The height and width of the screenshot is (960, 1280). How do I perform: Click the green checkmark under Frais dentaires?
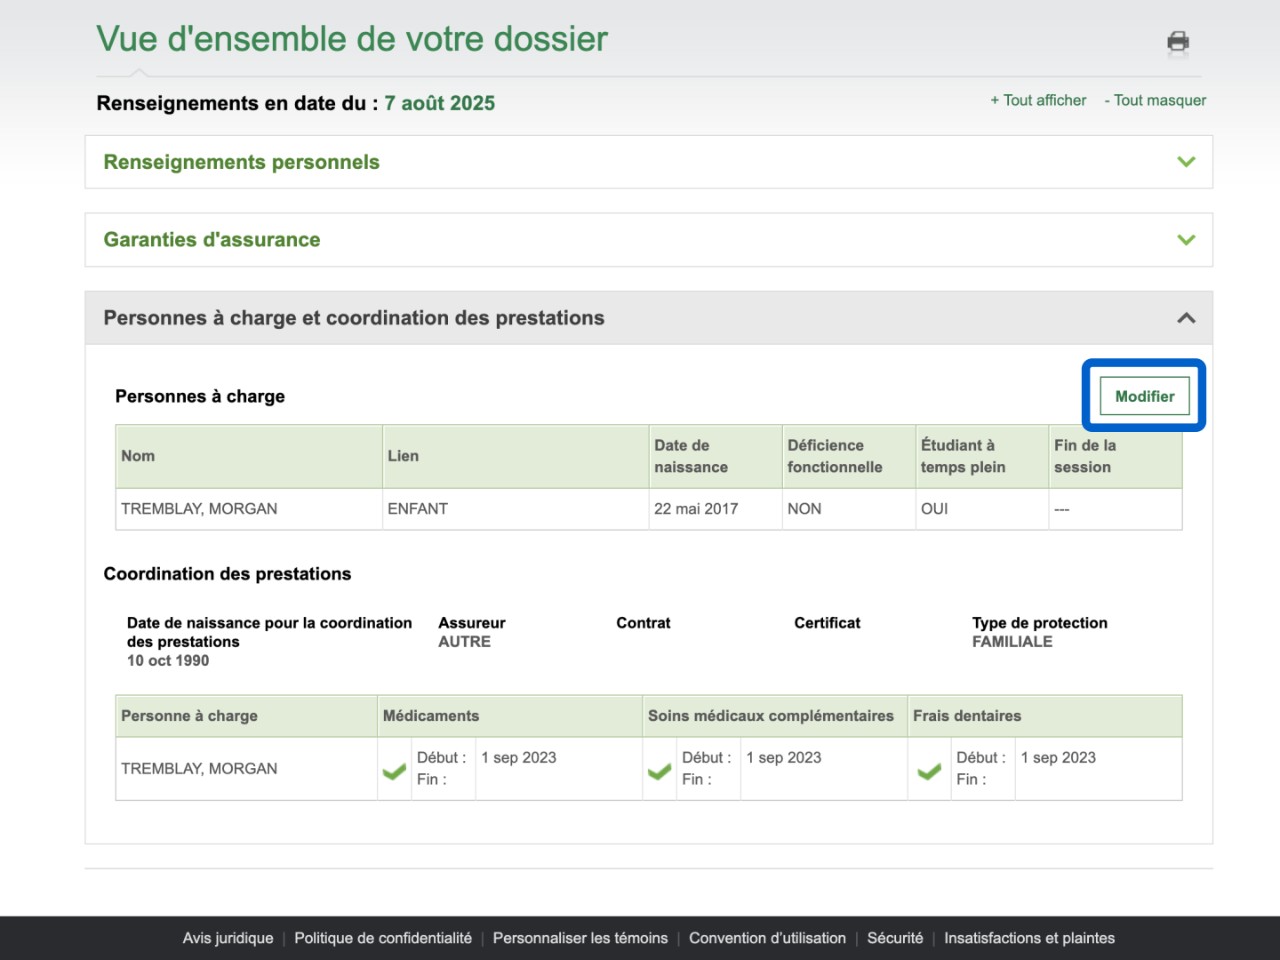pos(929,771)
